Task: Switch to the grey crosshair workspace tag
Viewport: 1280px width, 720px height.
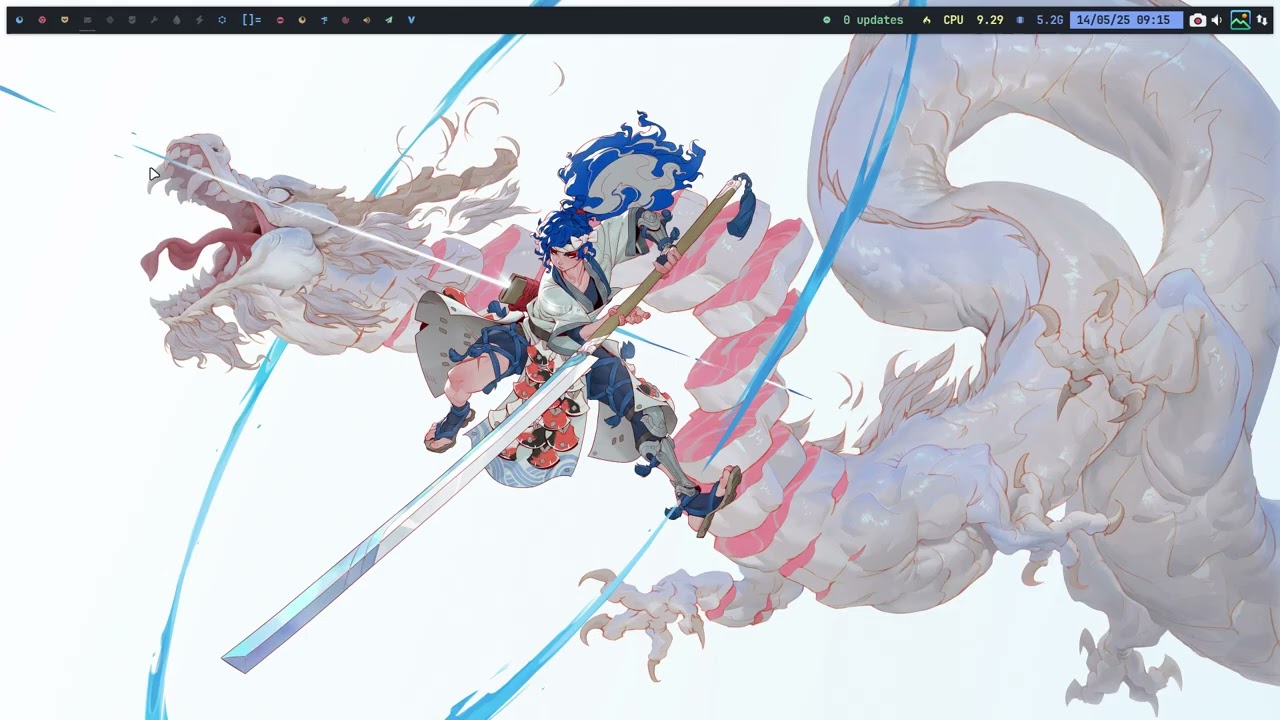Action: 109,20
